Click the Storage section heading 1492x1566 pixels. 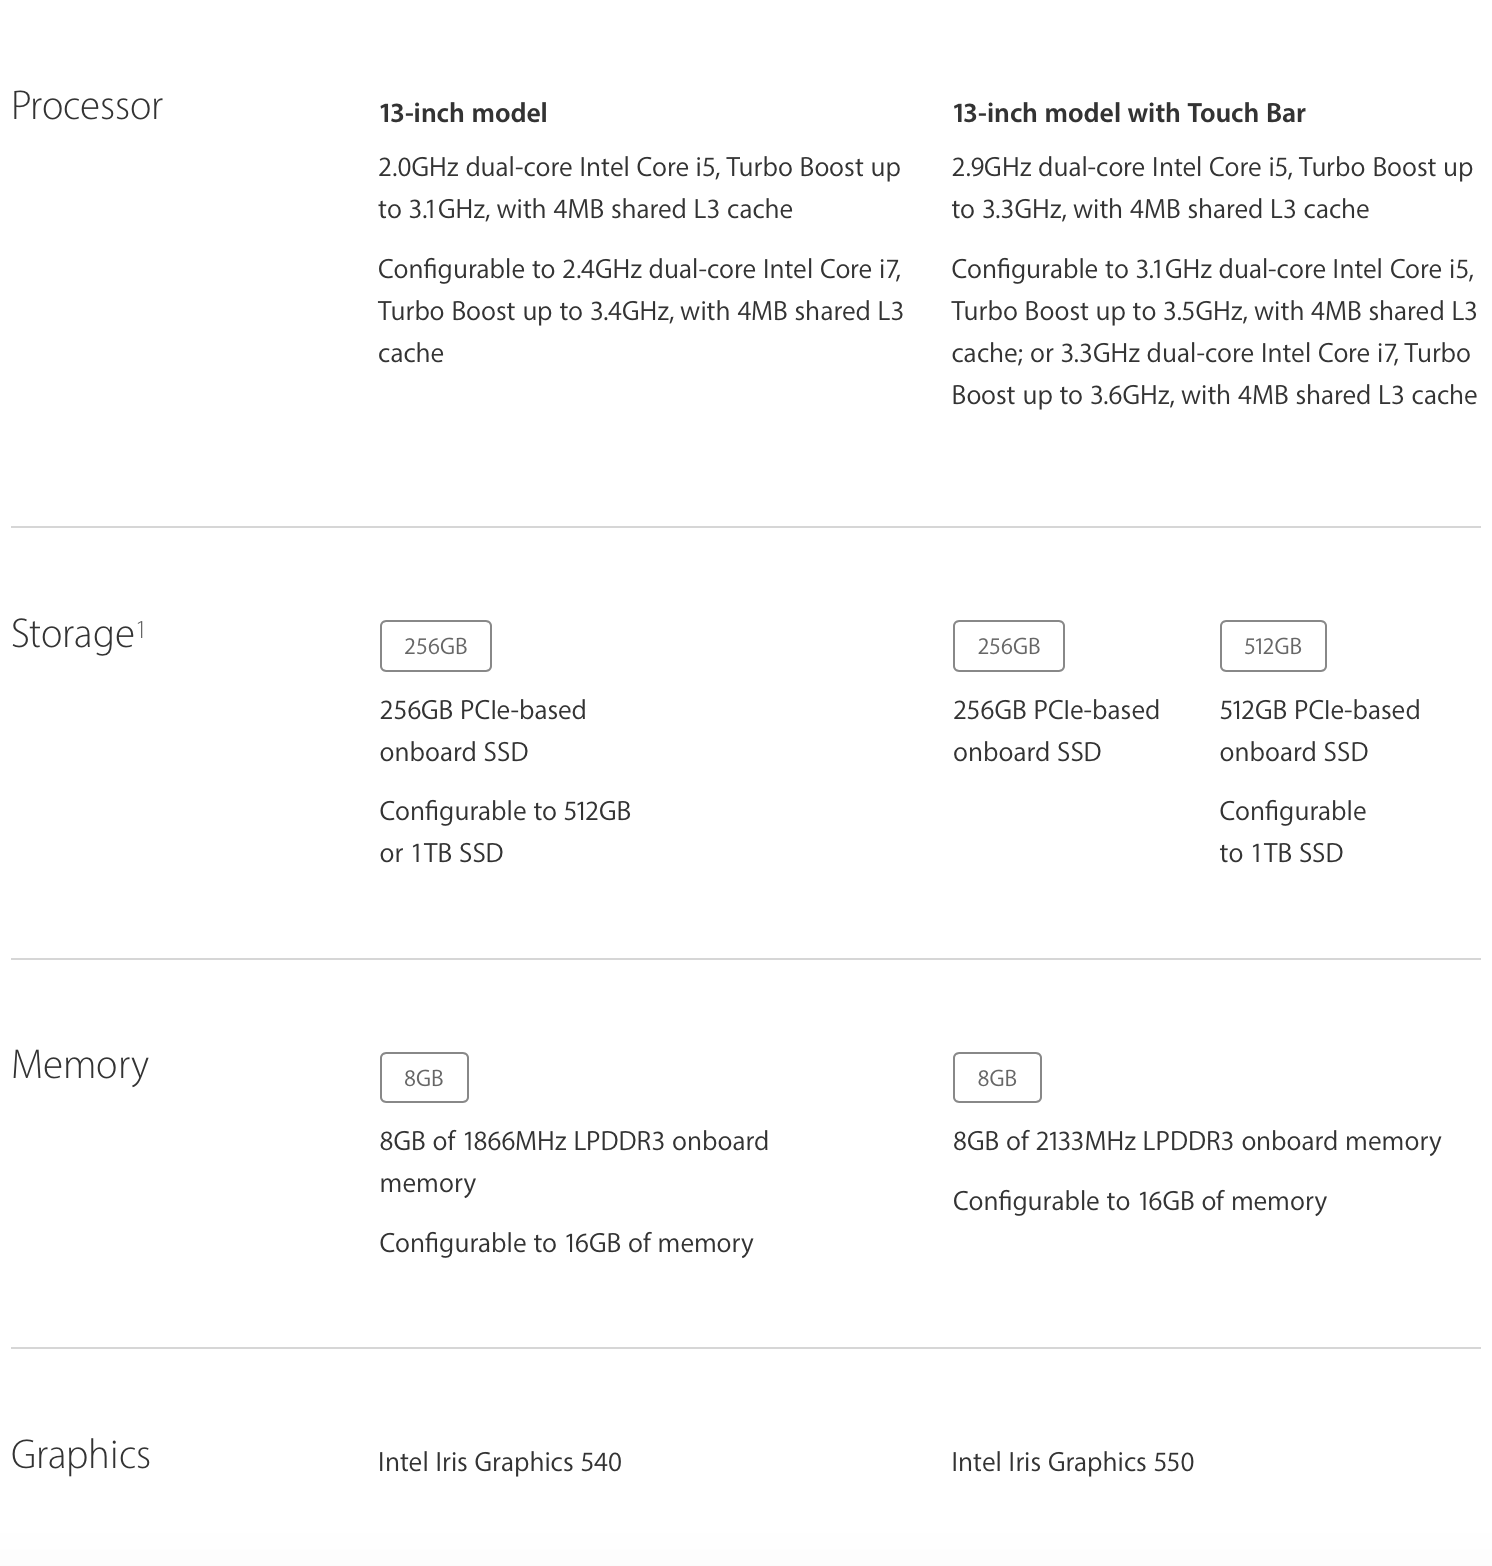point(72,634)
